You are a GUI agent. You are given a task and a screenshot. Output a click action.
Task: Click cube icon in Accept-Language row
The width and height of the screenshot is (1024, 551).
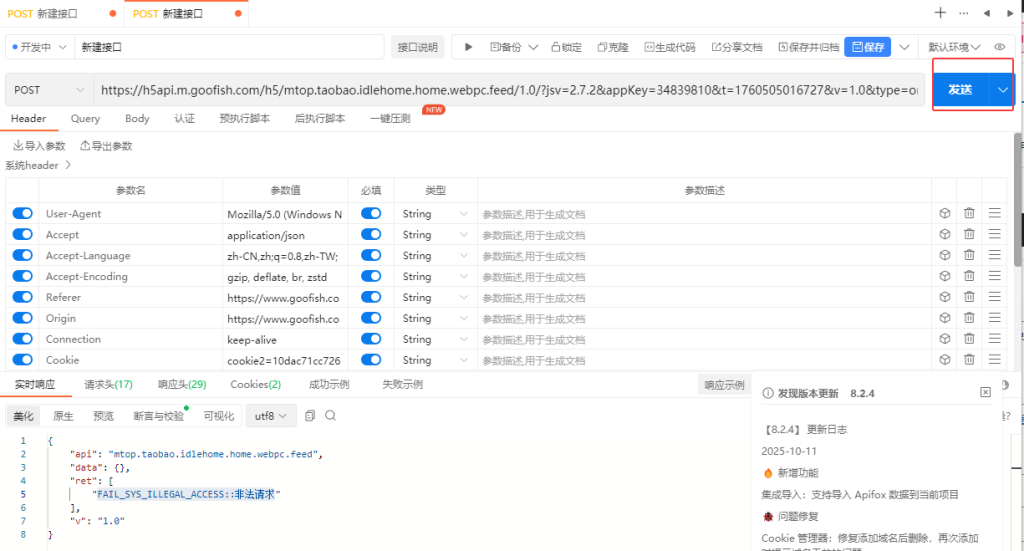pyautogui.click(x=944, y=255)
